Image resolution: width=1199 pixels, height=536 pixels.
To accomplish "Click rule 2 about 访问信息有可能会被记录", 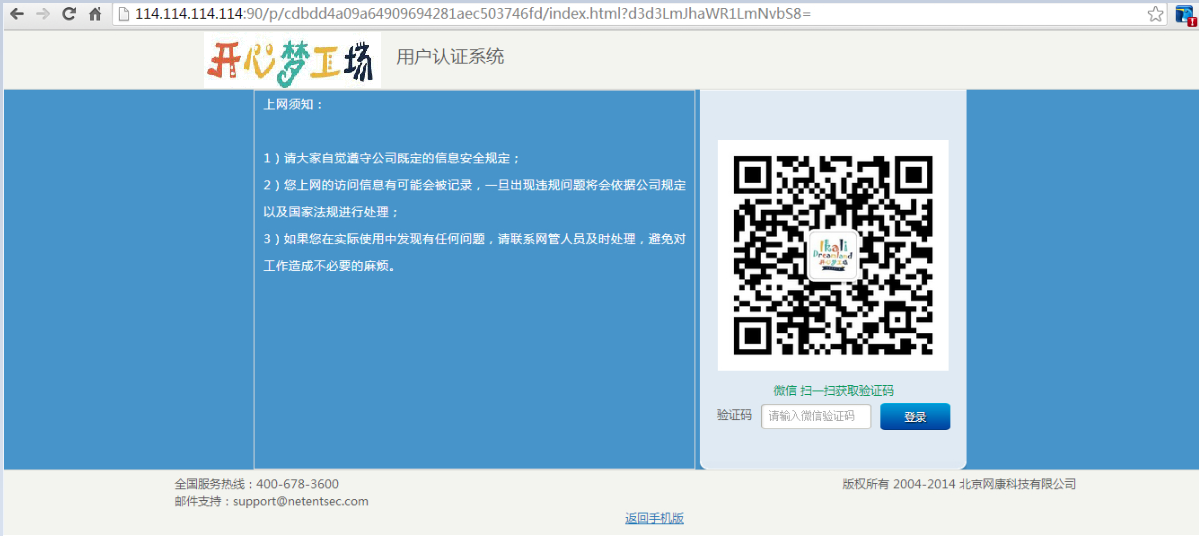I will (474, 198).
